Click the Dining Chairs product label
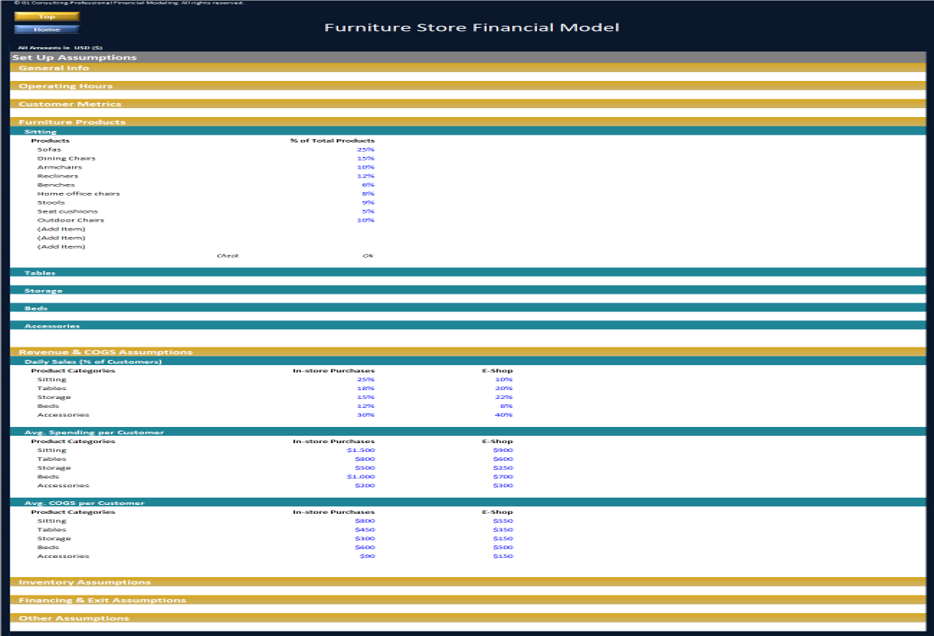This screenshot has width=934, height=636. pyautogui.click(x=66, y=158)
